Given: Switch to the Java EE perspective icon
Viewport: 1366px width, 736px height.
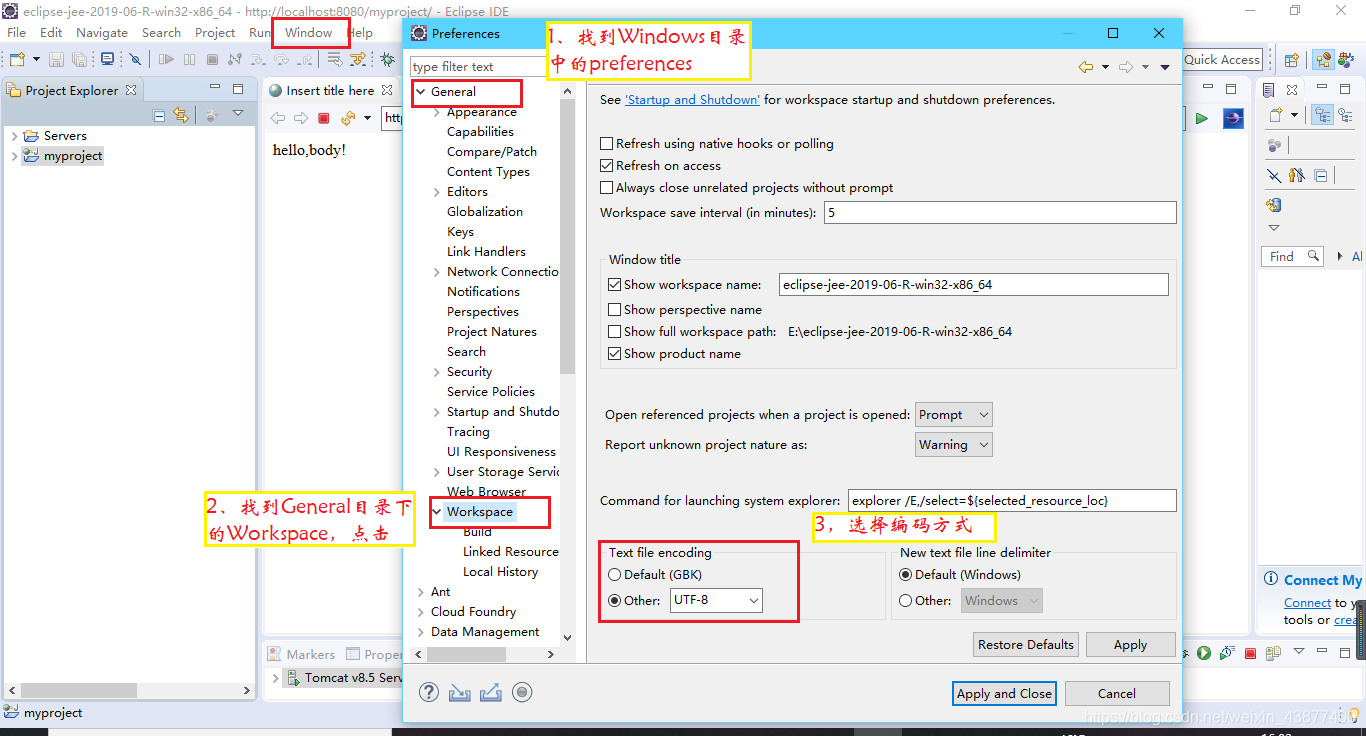Looking at the screenshot, I should (x=1324, y=60).
